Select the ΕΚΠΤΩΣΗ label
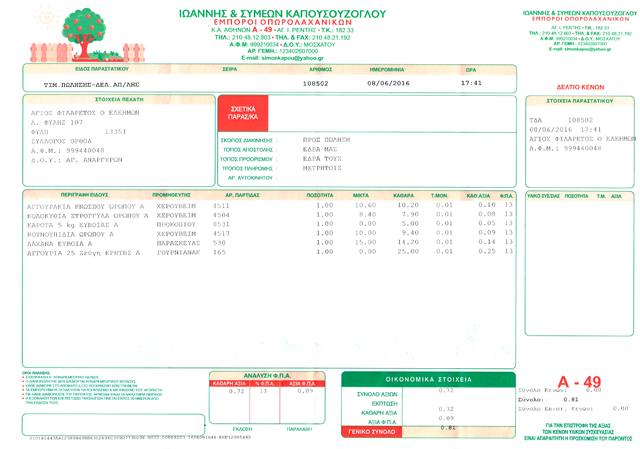Image resolution: width=640 pixels, height=449 pixels. (x=384, y=404)
